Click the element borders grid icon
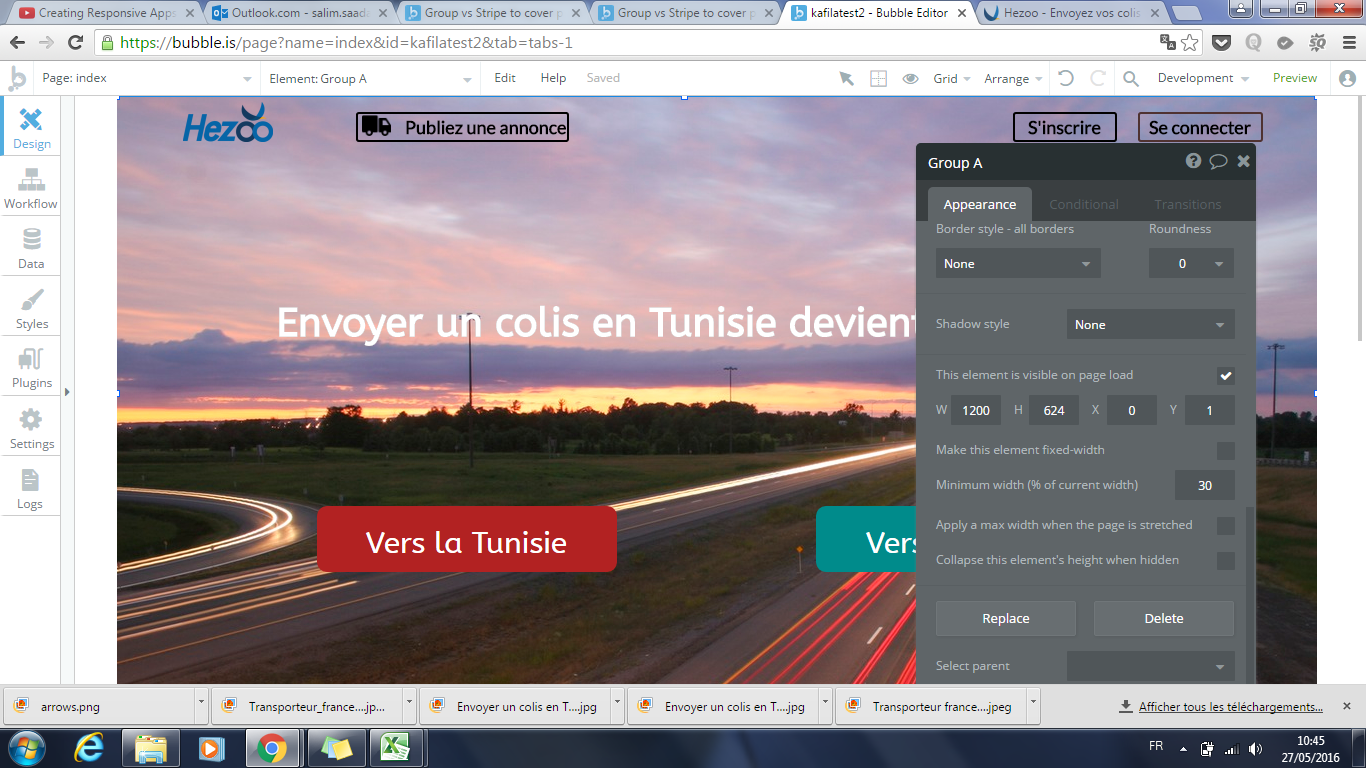The height and width of the screenshot is (768, 1366). pyautogui.click(x=878, y=78)
